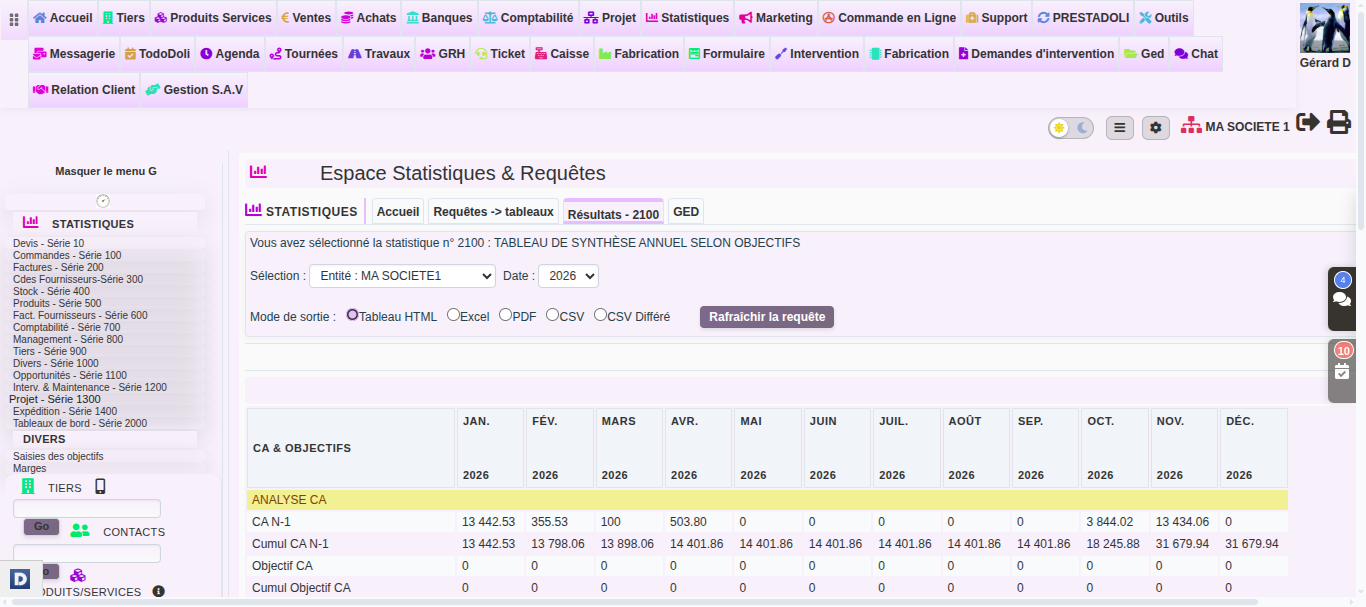The width and height of the screenshot is (1366, 607).
Task: Open the chat bubbles side widget
Action: pos(1342,298)
